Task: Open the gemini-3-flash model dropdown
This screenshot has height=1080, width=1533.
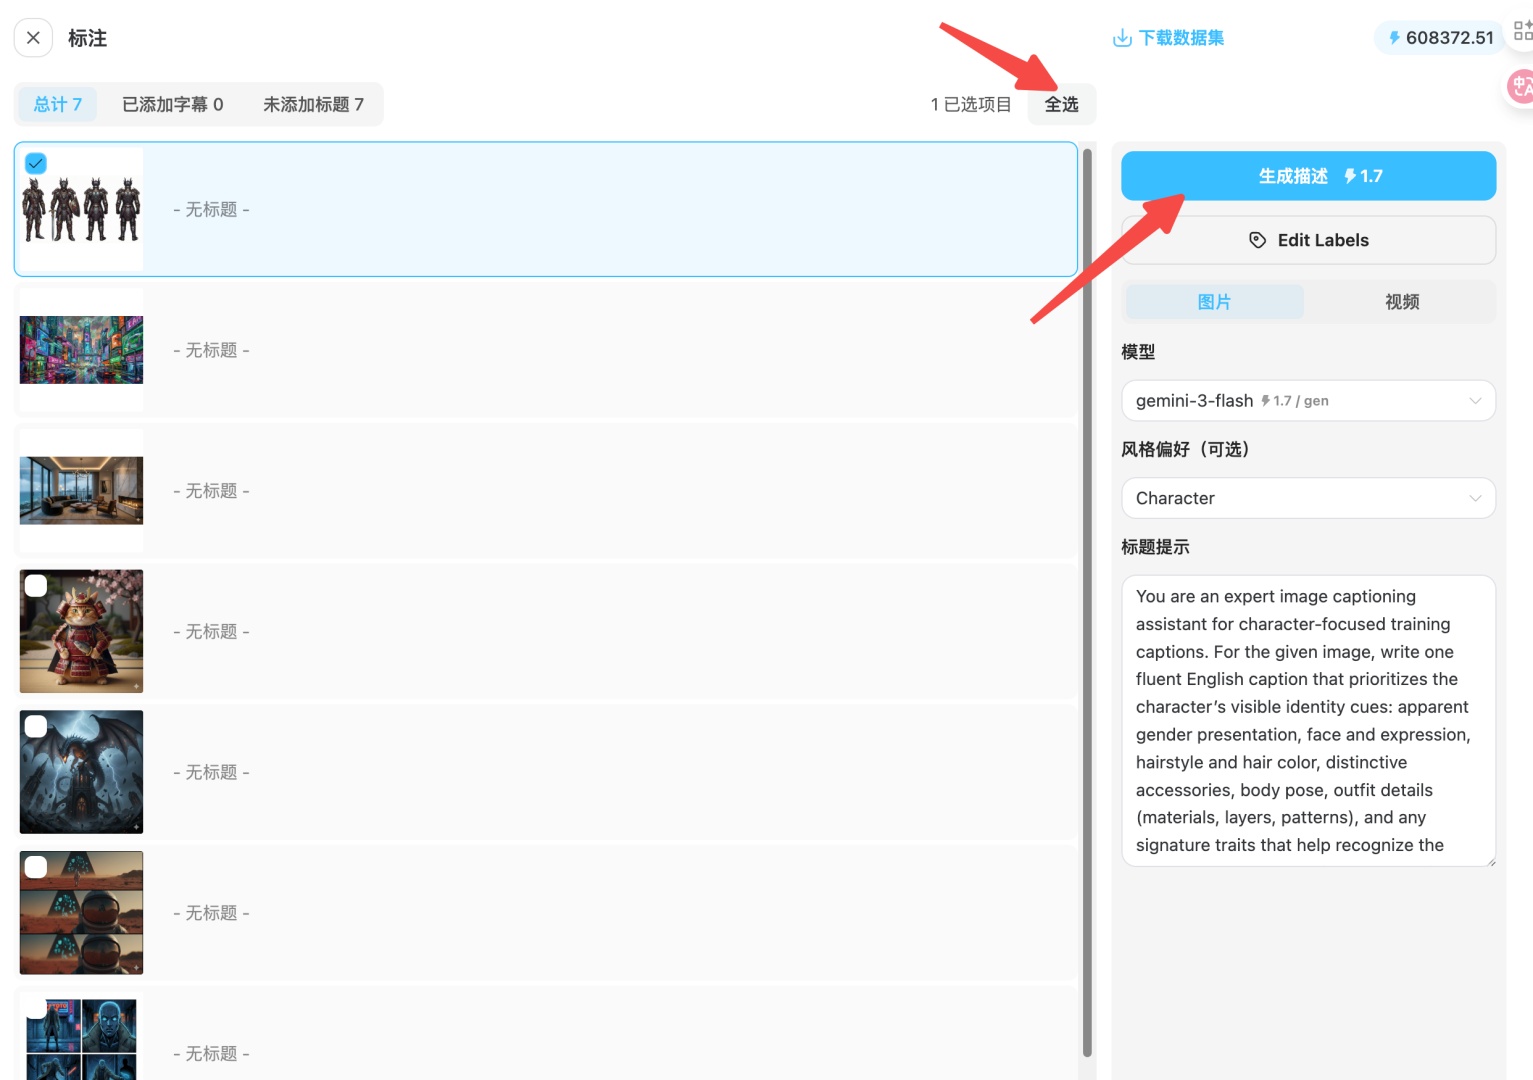Action: pos(1307,401)
